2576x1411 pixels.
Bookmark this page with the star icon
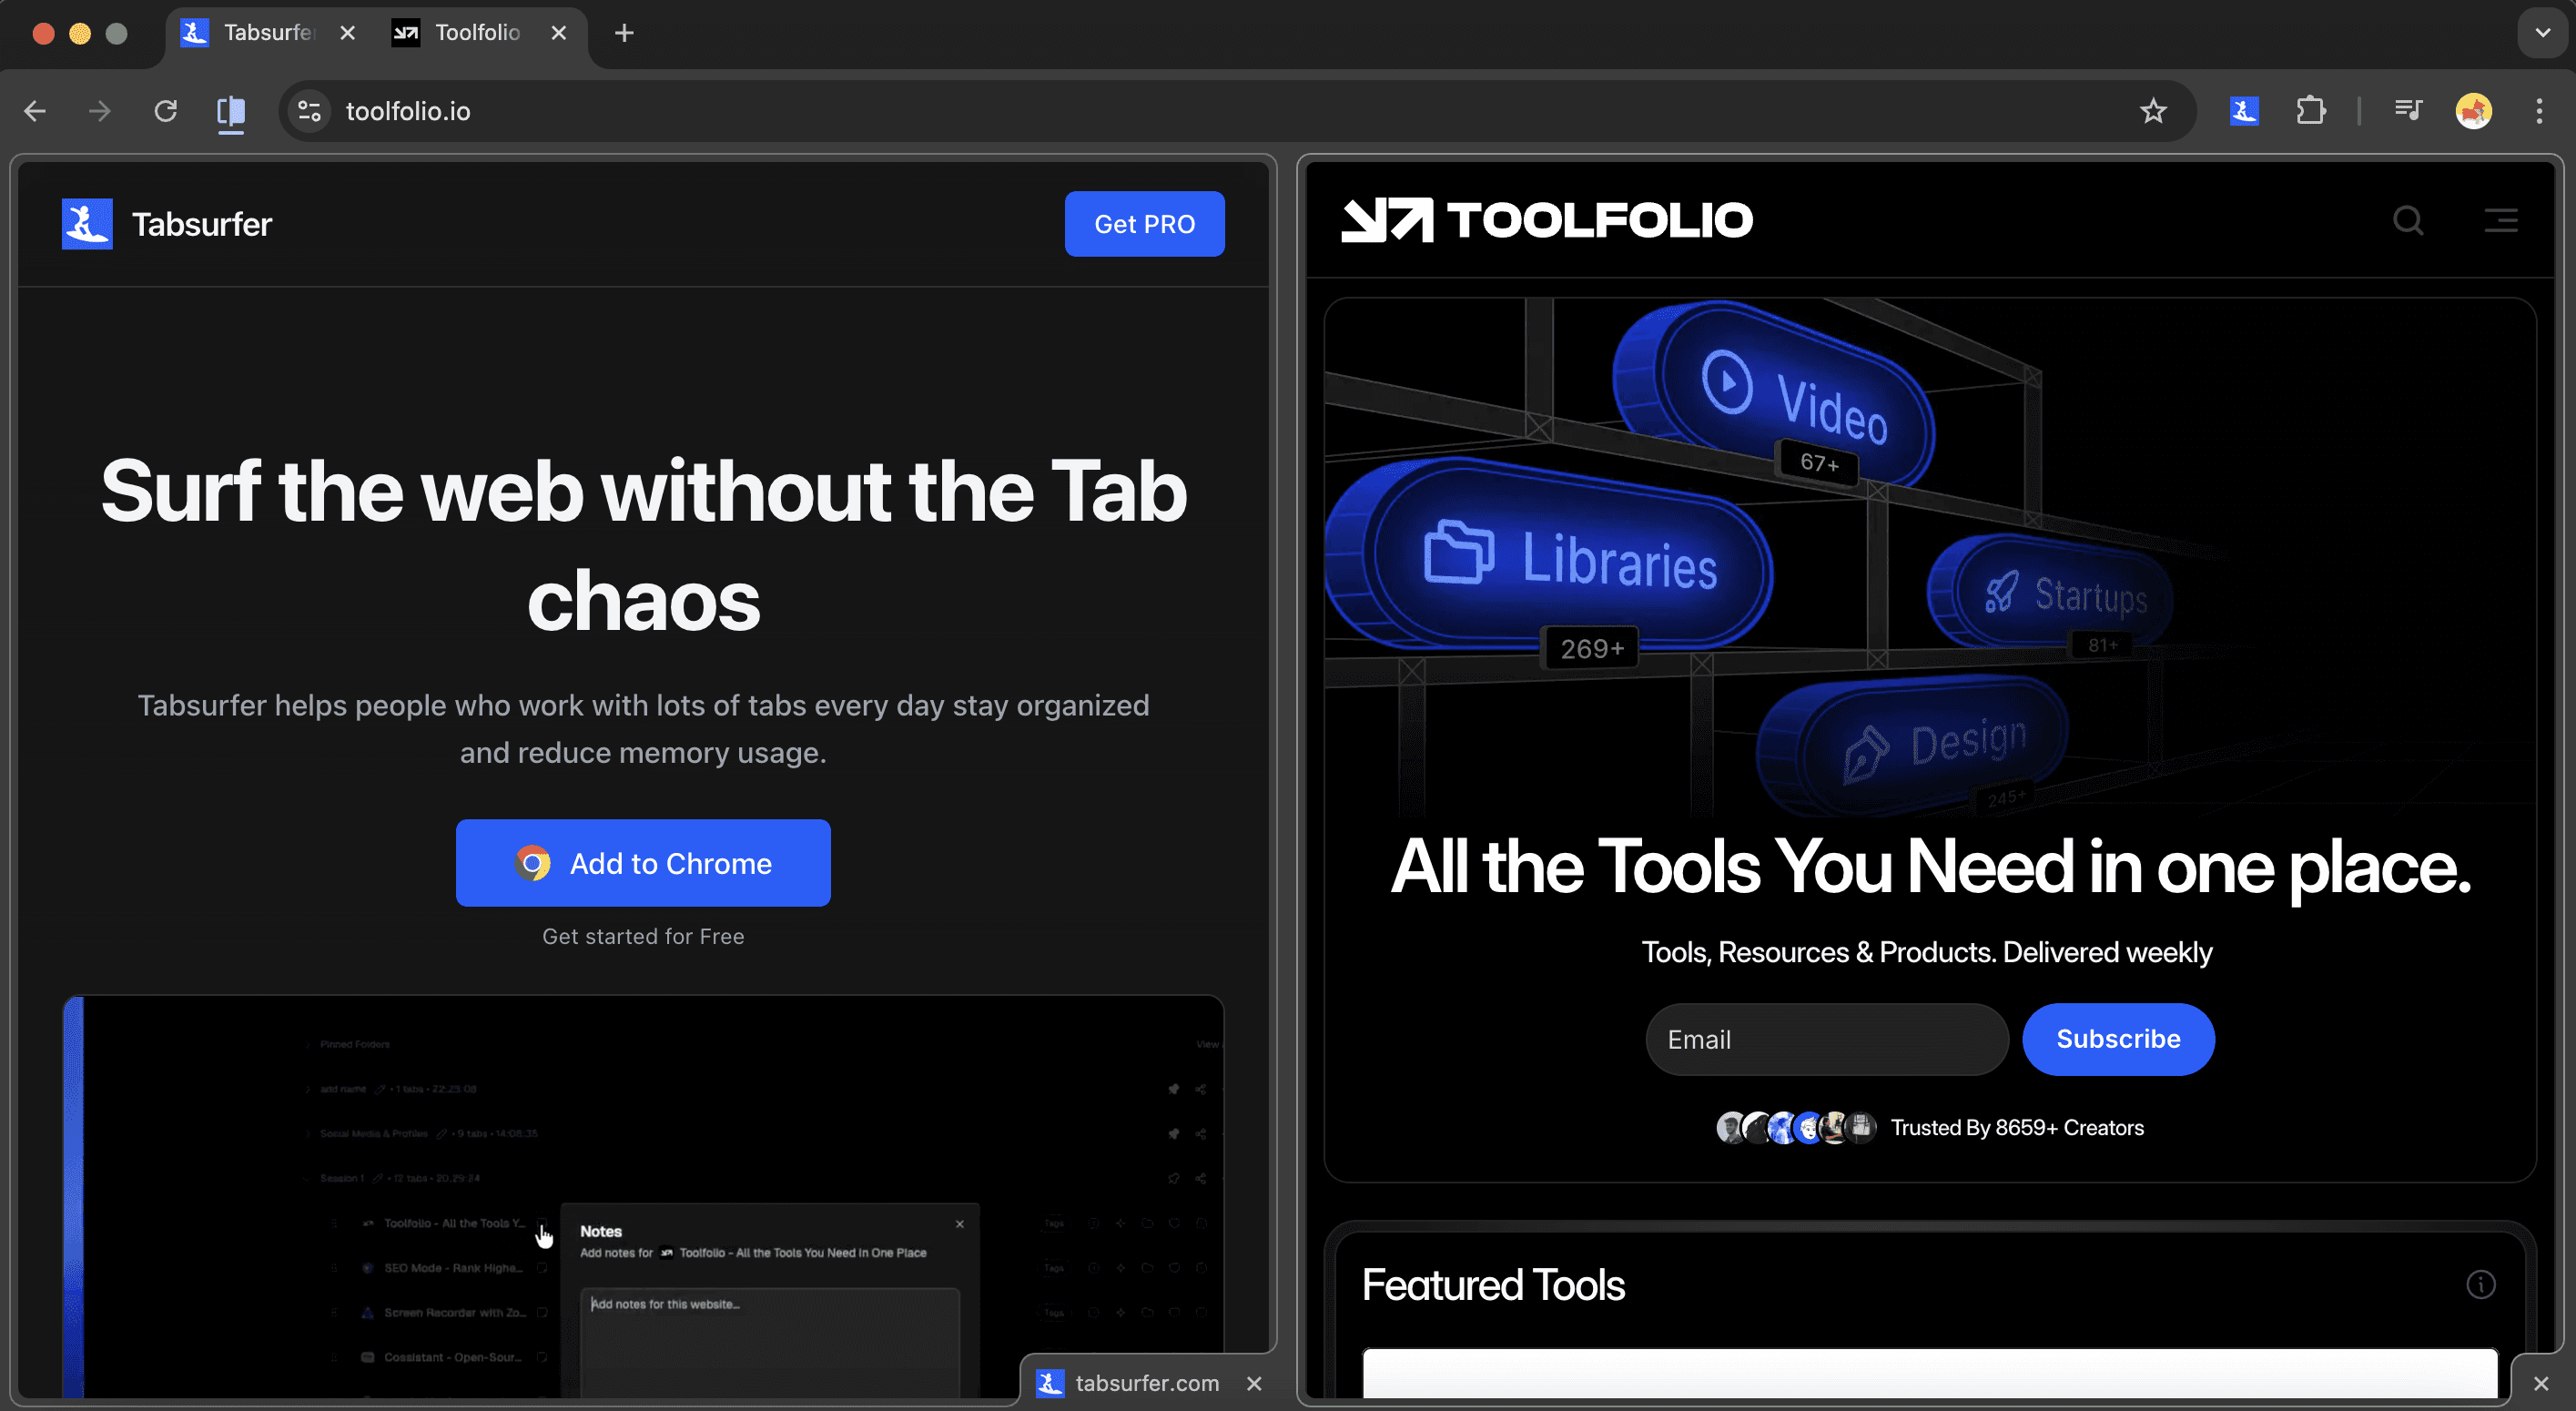tap(2153, 111)
